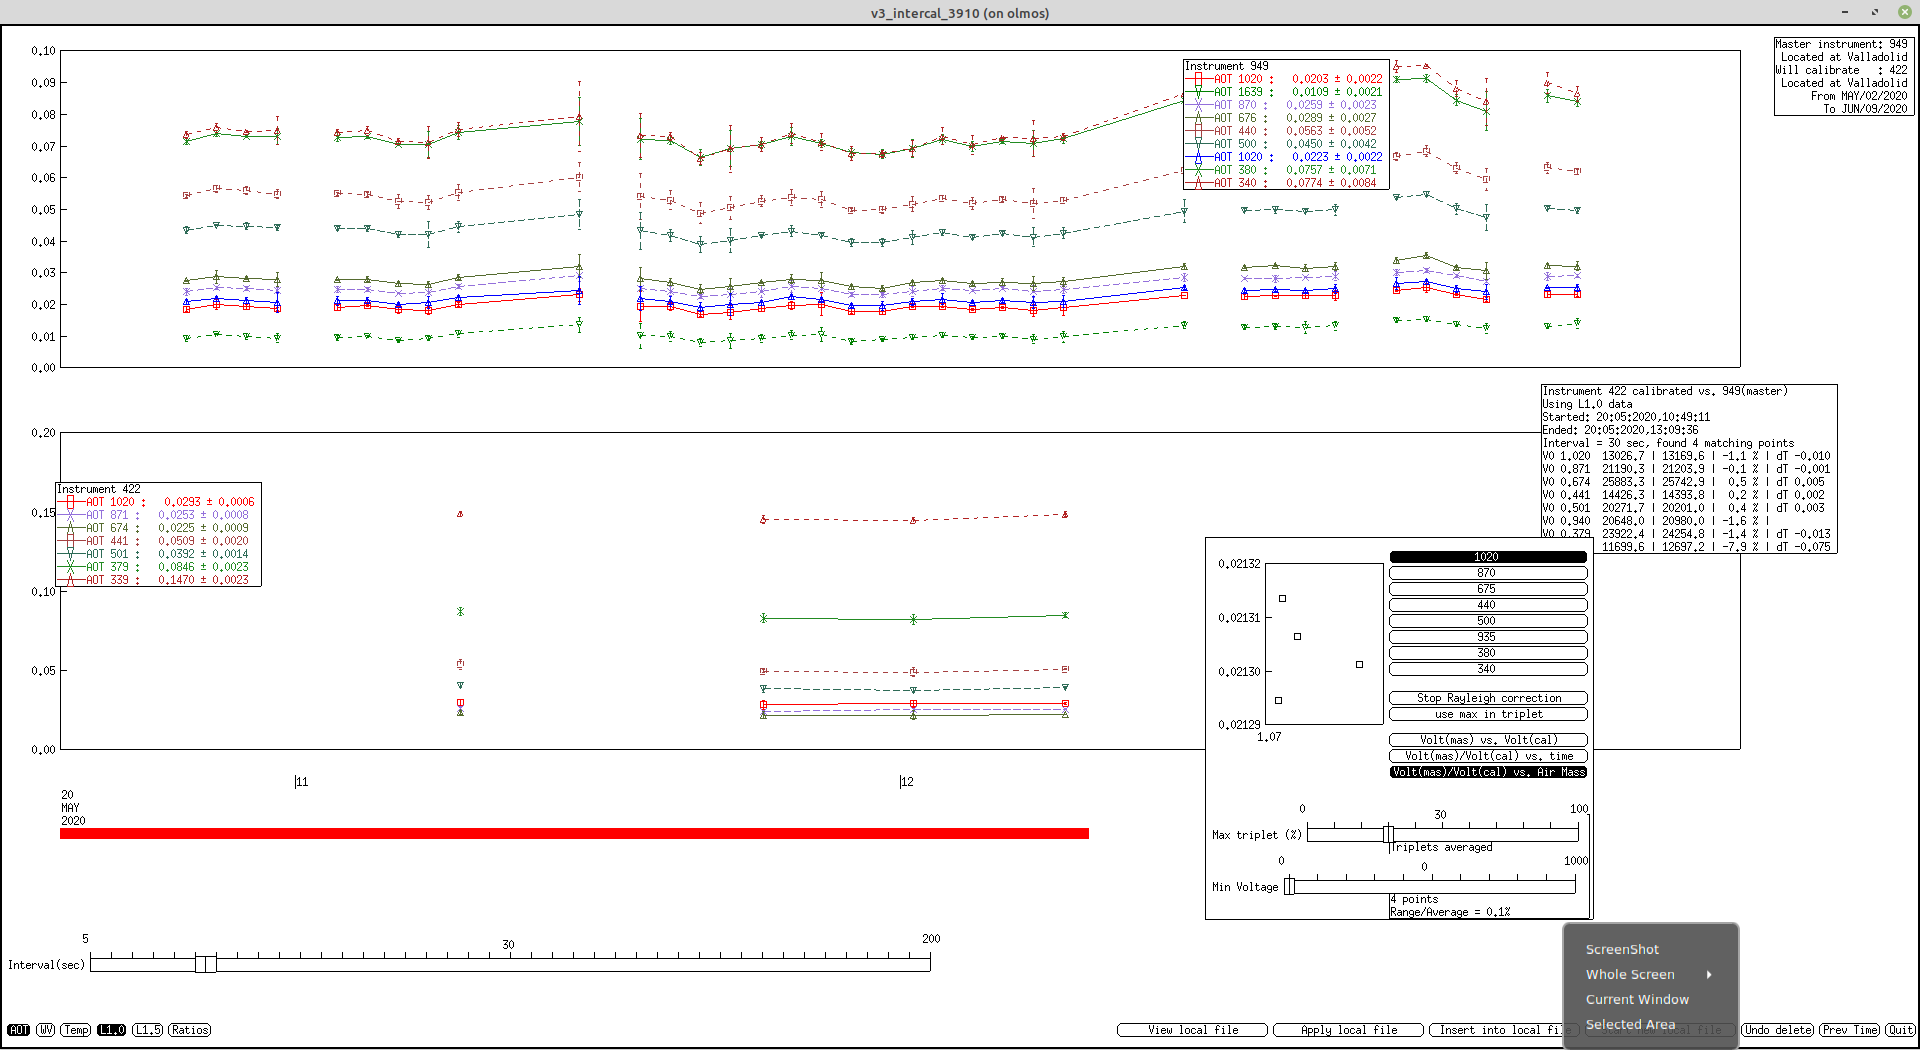Click View local file button
1920x1050 pixels.
point(1192,1030)
